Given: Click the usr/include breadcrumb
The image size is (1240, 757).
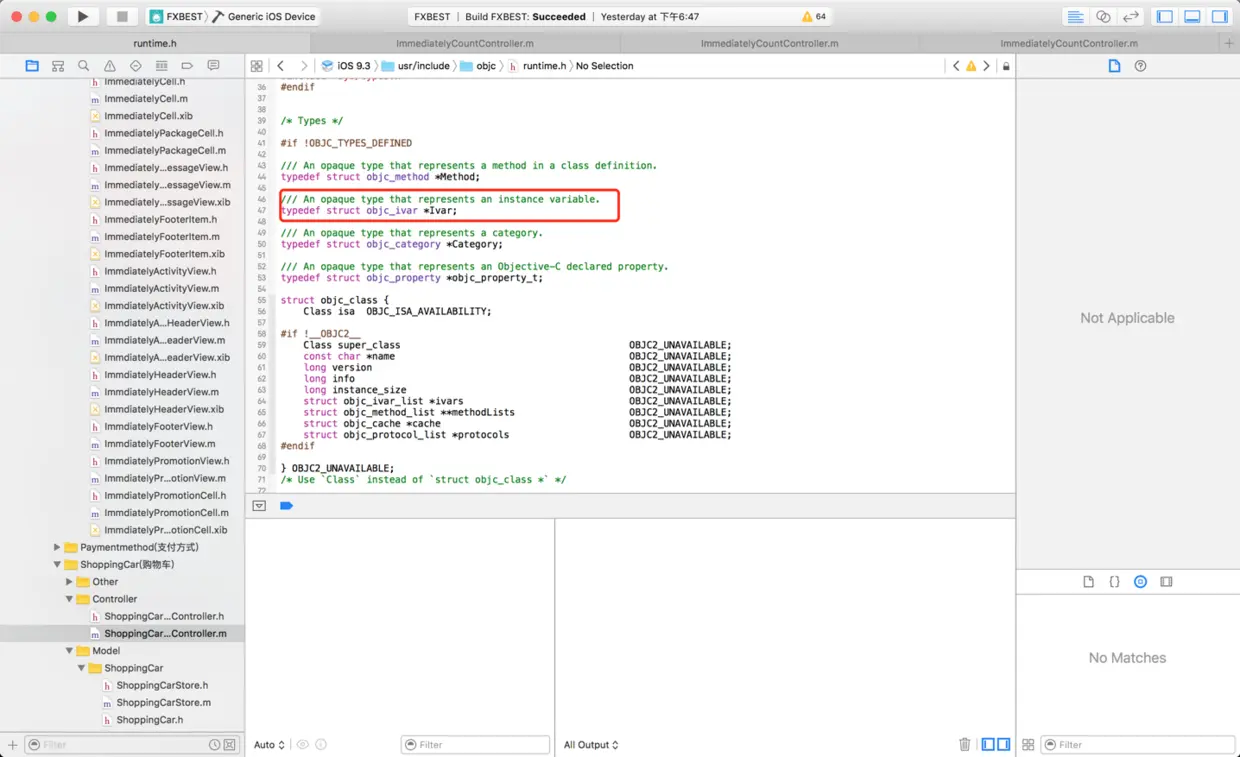Looking at the screenshot, I should coord(415,66).
